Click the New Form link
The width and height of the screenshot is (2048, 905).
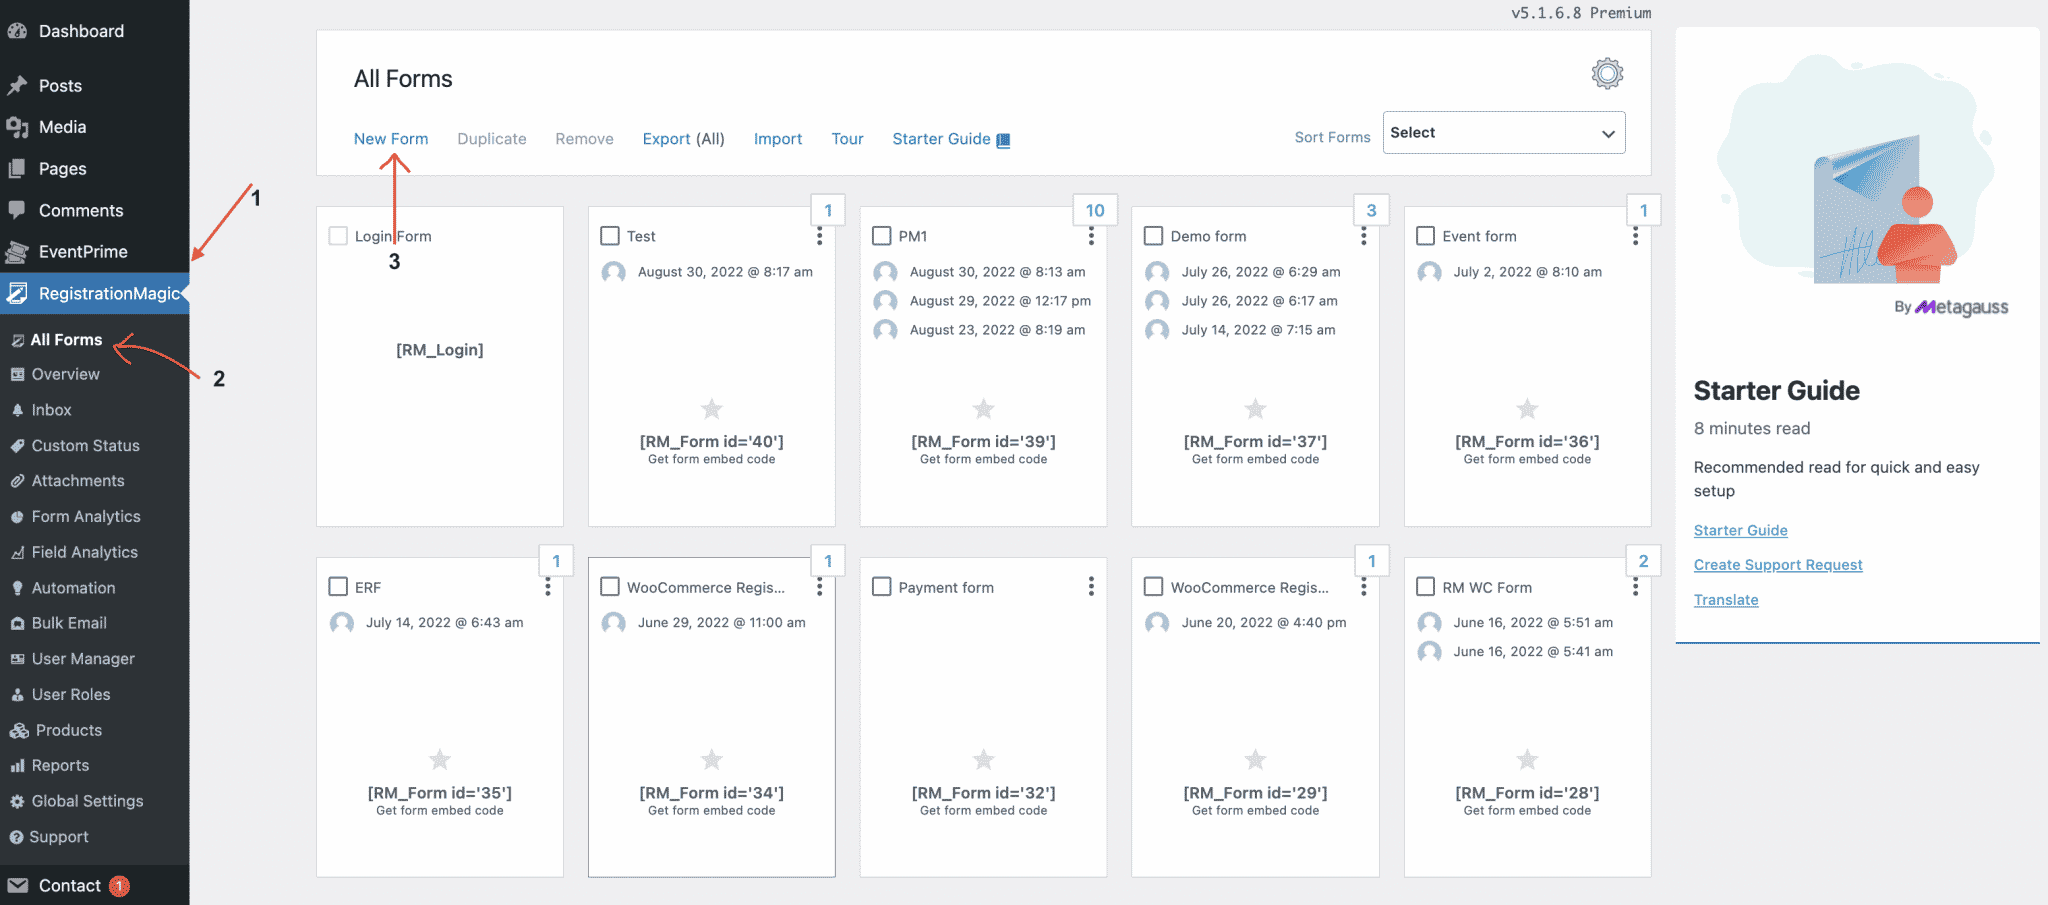coord(391,139)
